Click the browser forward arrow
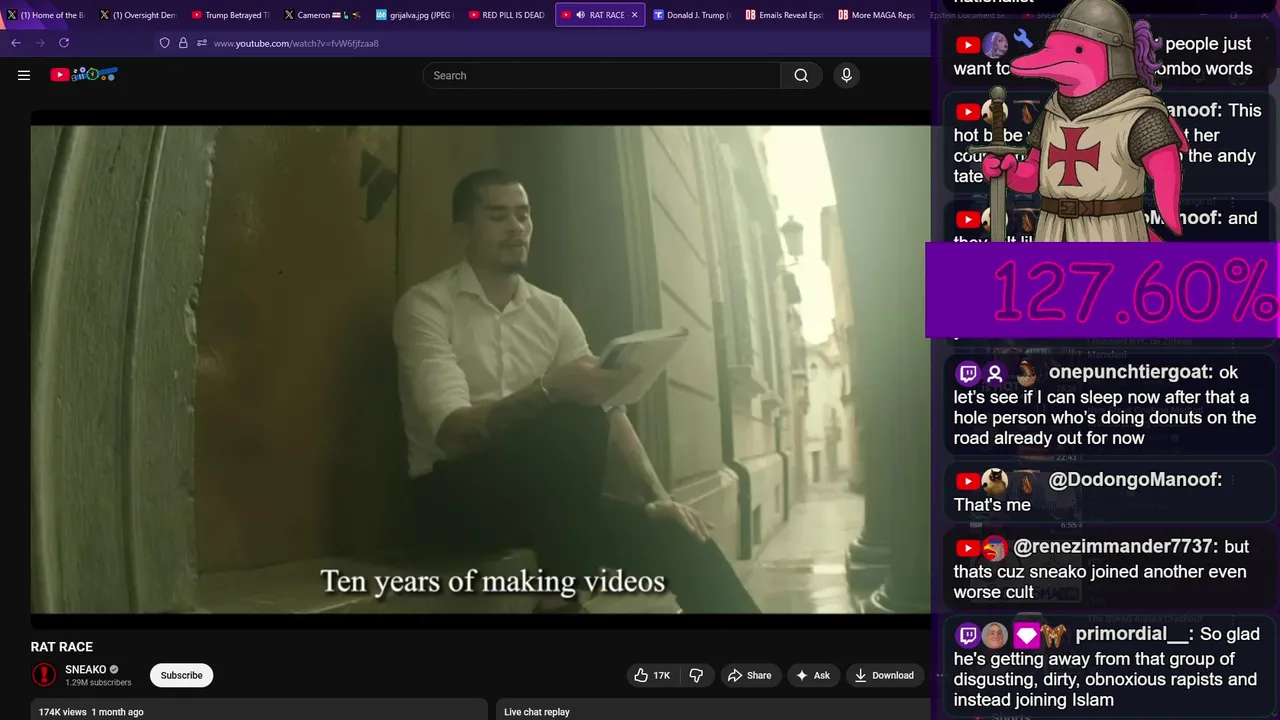 (x=40, y=43)
